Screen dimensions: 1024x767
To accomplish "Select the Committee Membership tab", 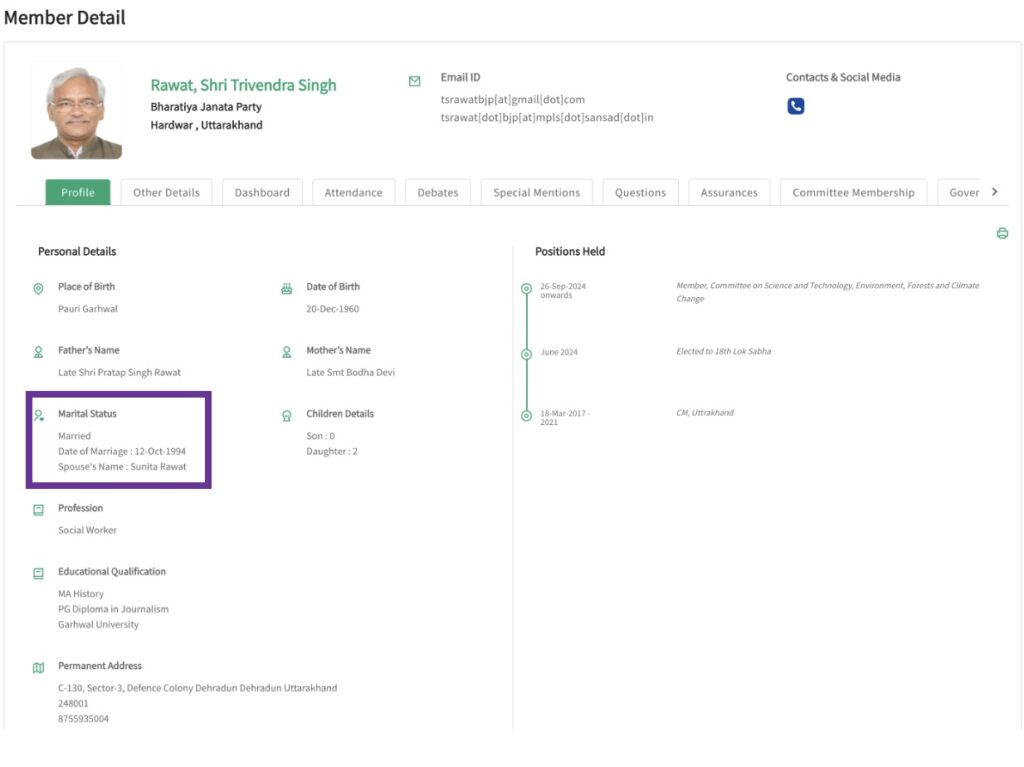I will click(853, 192).
